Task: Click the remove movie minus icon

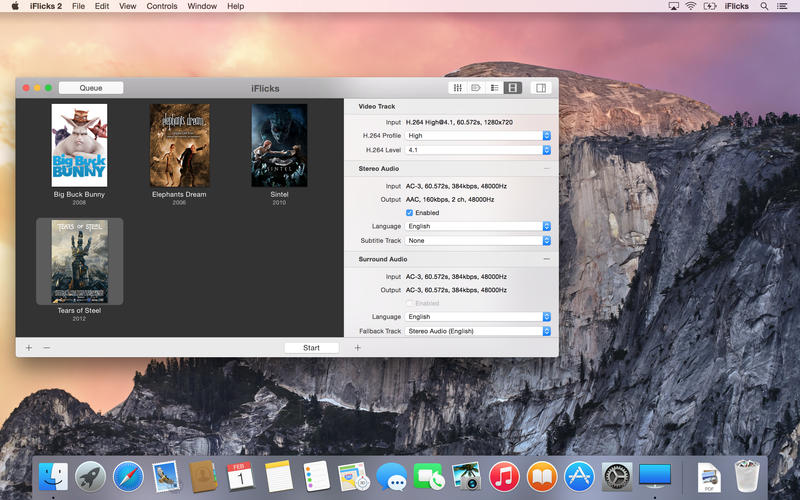Action: [47, 348]
